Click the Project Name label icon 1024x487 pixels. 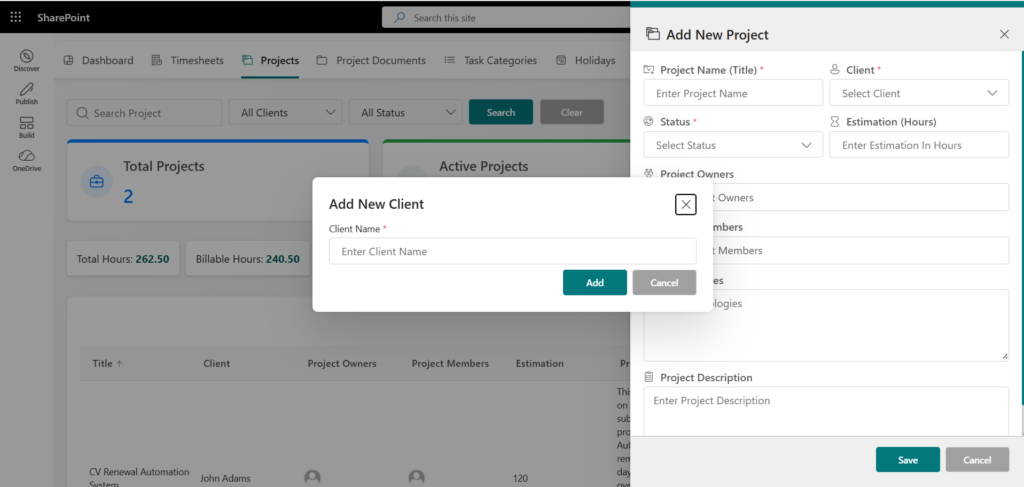coord(648,69)
